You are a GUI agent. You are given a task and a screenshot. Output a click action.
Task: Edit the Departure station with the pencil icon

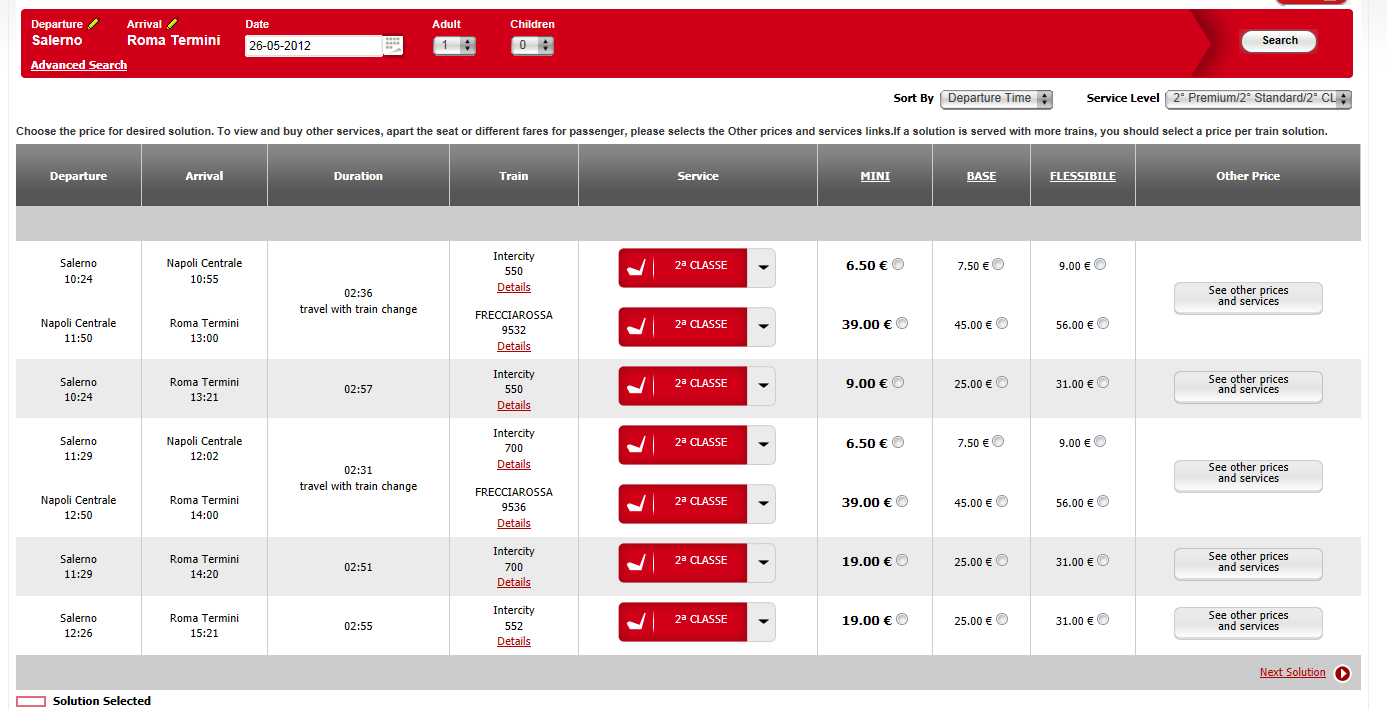(94, 24)
